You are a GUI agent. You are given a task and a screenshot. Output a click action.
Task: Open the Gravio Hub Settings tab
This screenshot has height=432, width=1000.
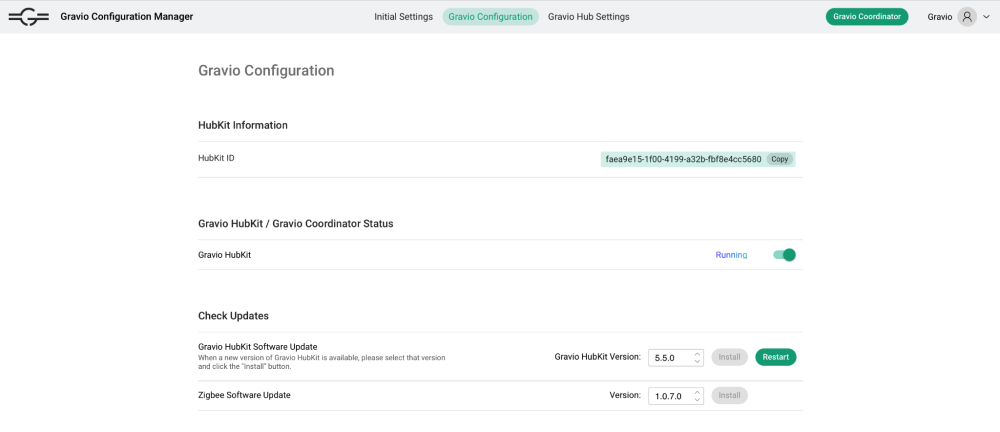[x=589, y=17]
